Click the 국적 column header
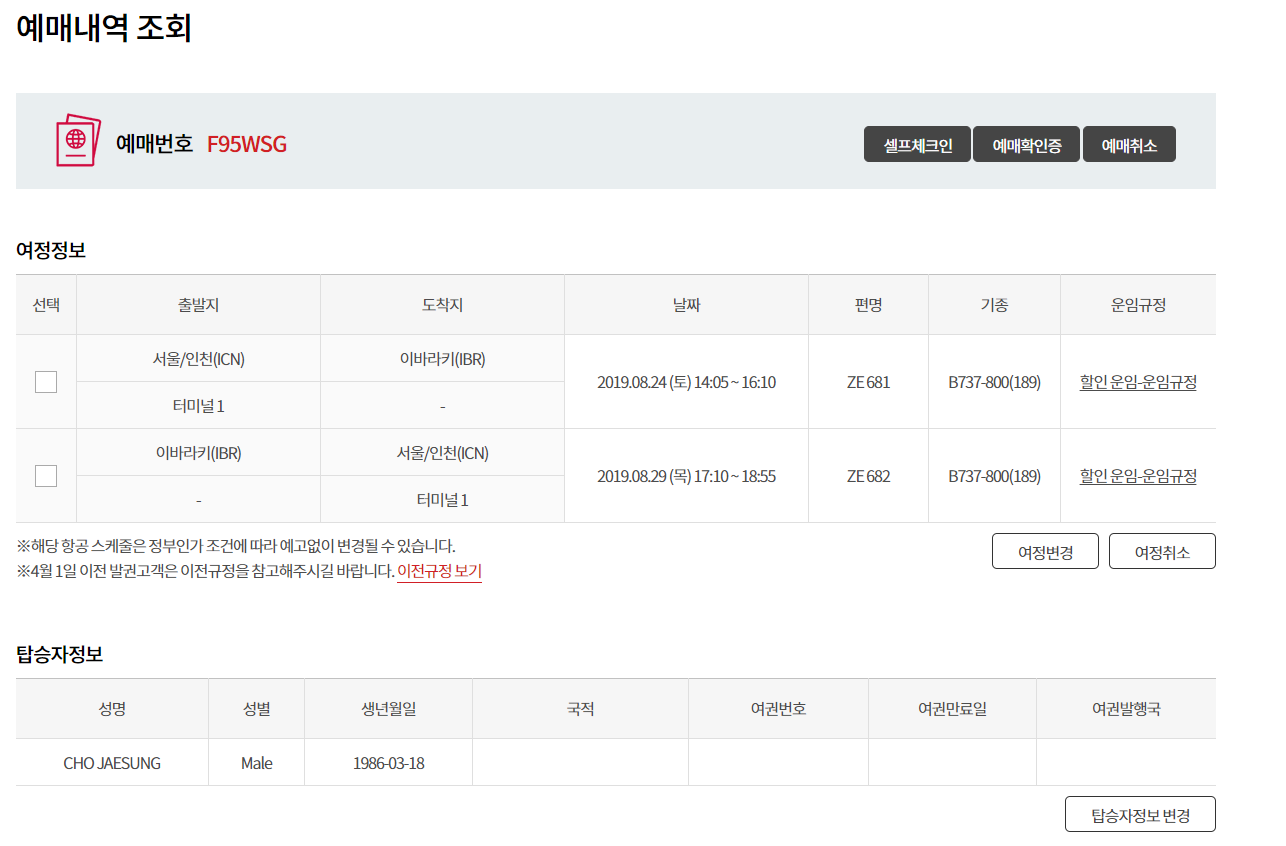Viewport: 1286px width, 846px height. [581, 709]
